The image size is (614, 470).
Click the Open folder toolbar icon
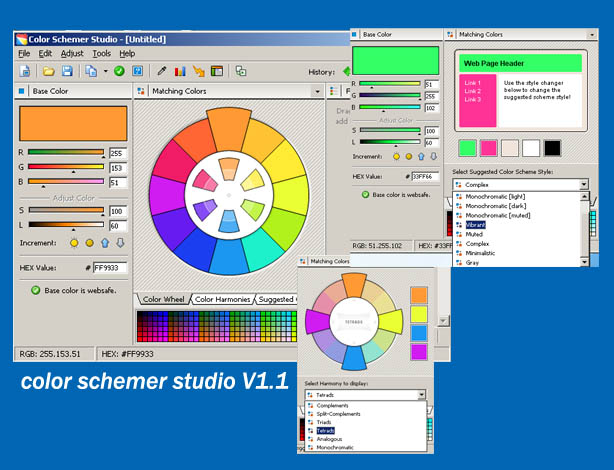click(49, 71)
